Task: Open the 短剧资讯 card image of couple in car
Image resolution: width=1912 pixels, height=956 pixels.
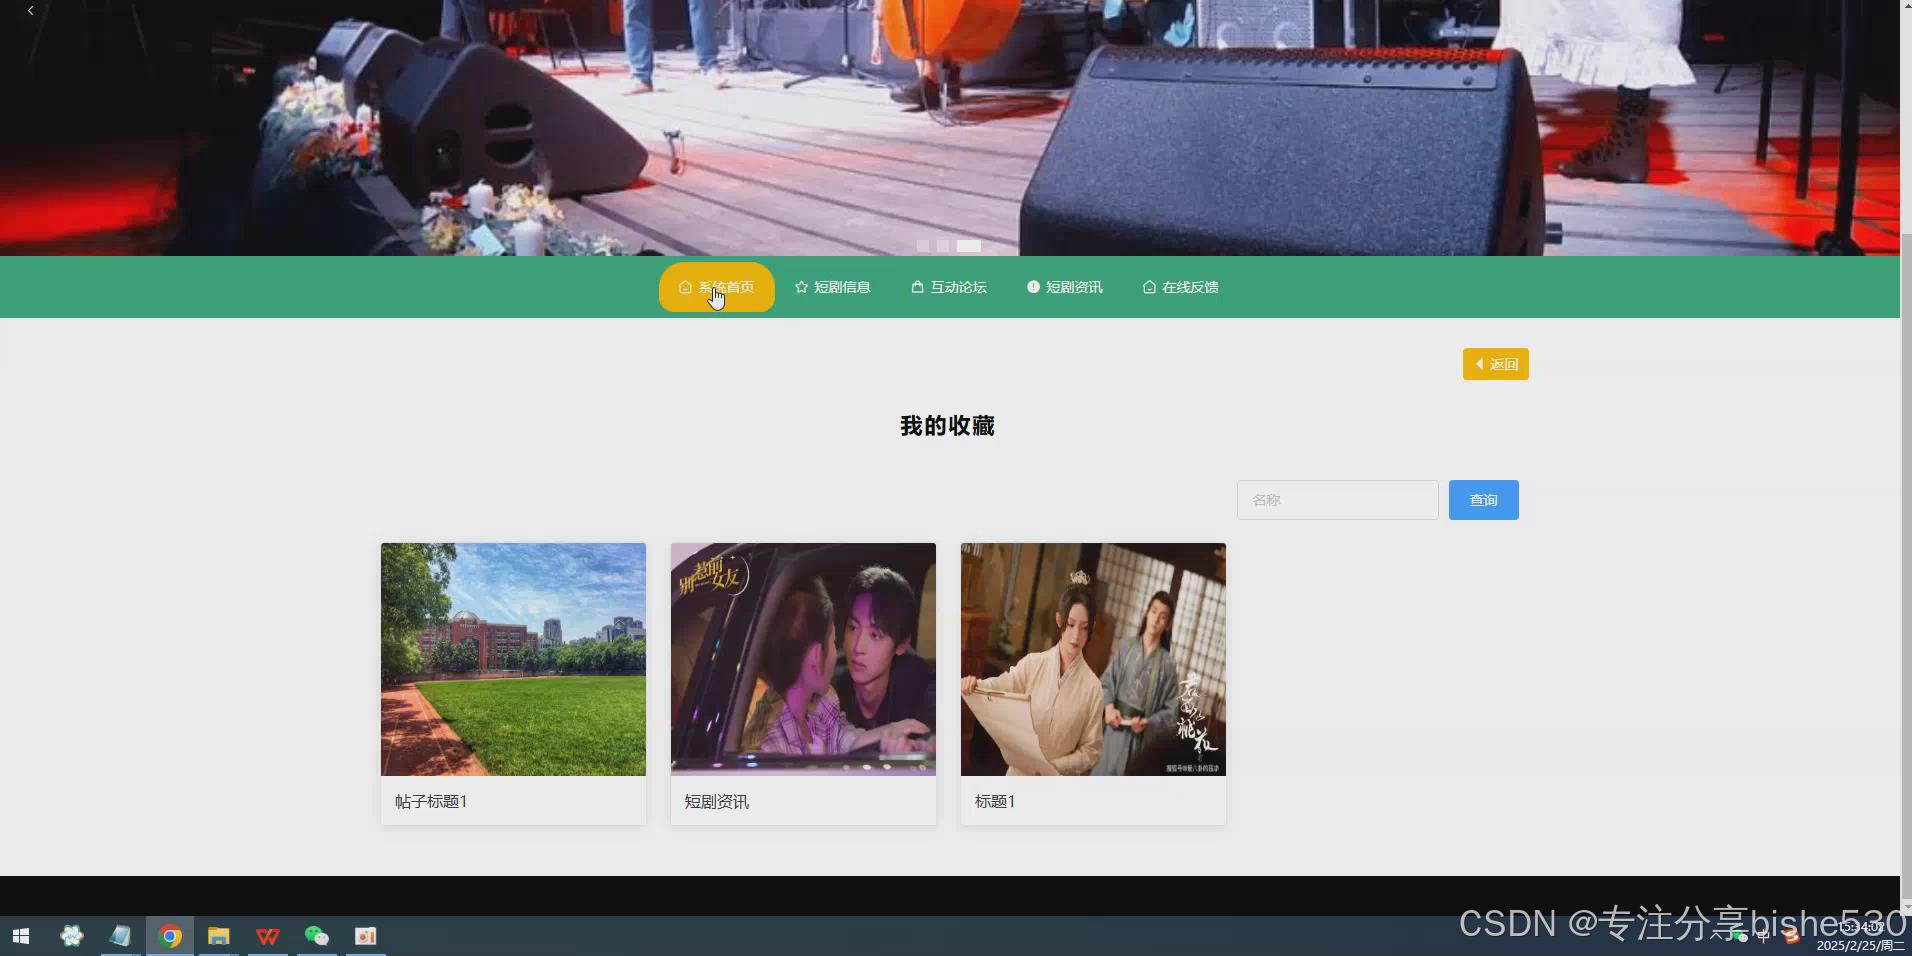Action: click(x=803, y=659)
